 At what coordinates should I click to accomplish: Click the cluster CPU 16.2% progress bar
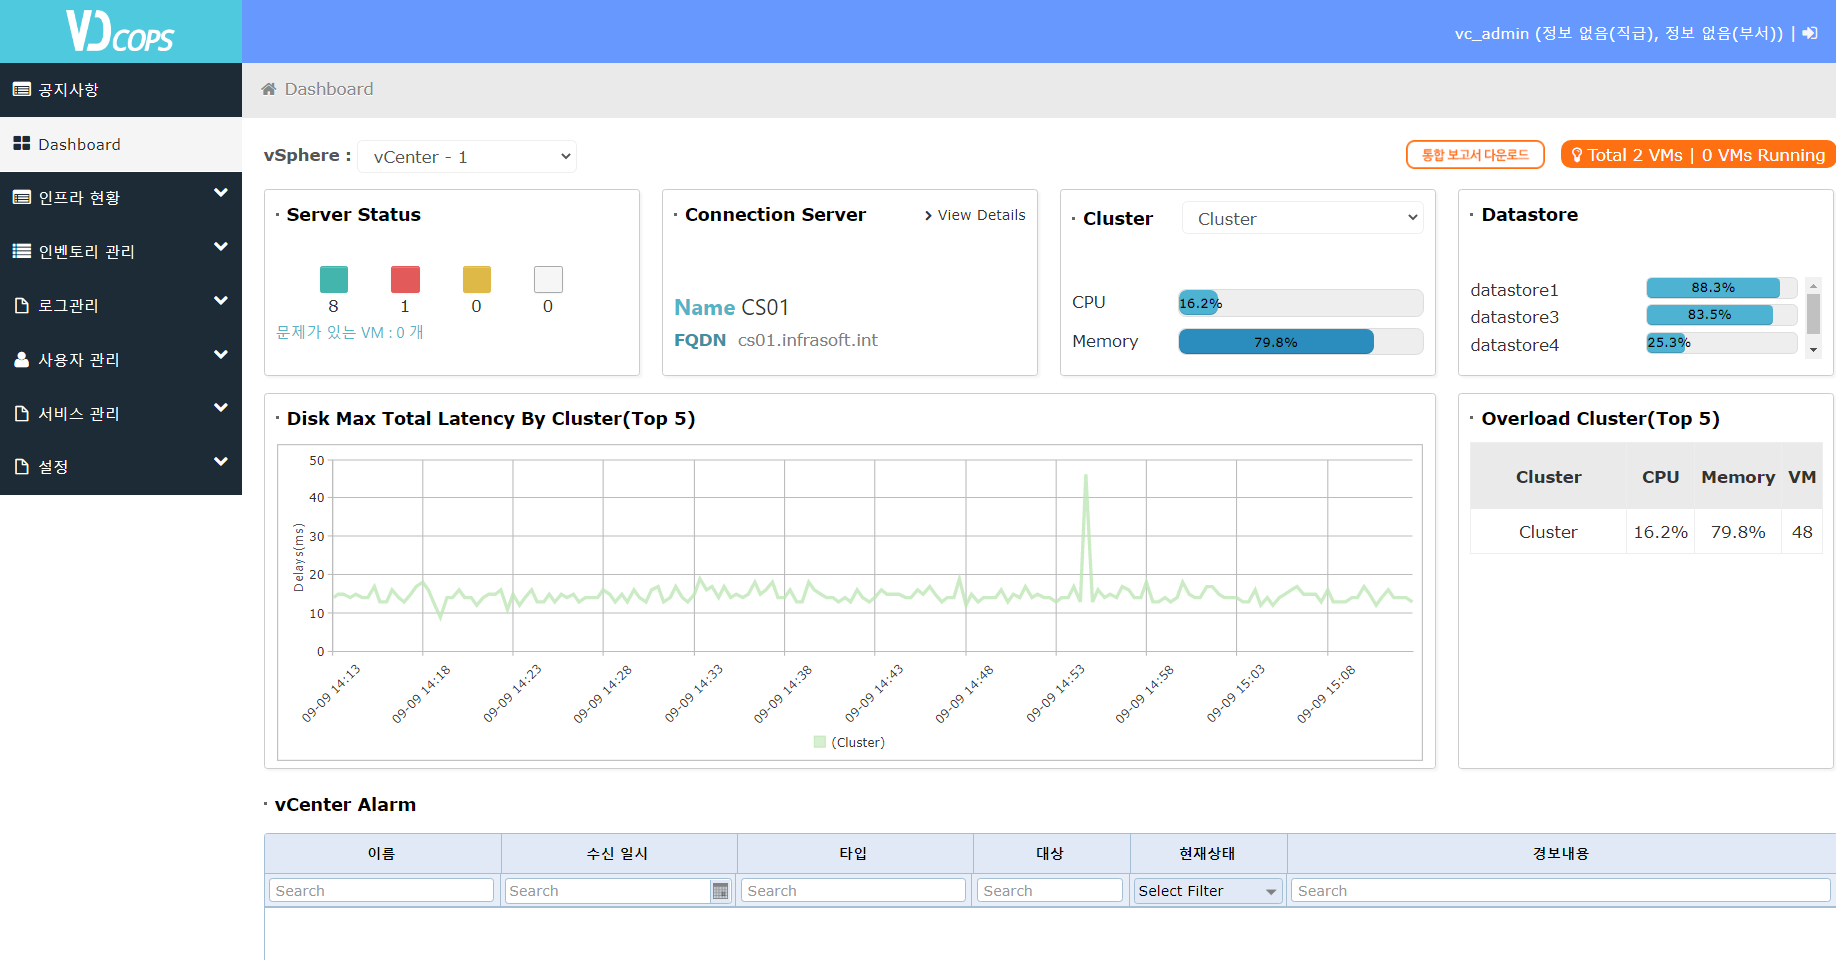pos(1301,303)
